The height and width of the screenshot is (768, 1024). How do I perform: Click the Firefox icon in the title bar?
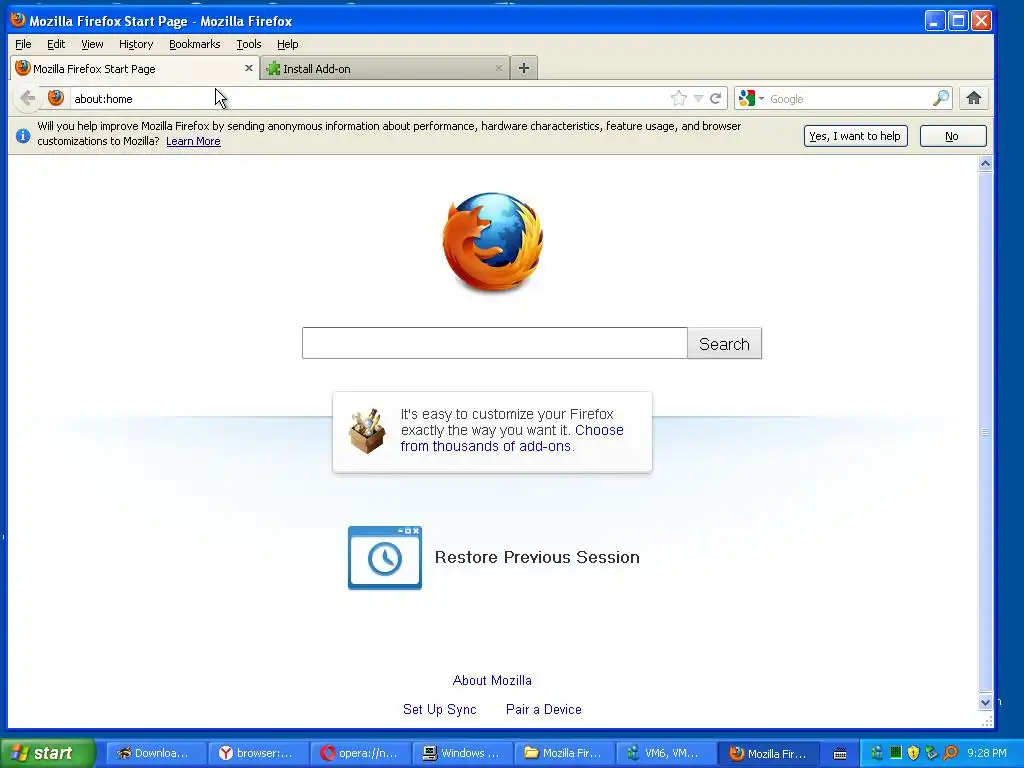(18, 20)
